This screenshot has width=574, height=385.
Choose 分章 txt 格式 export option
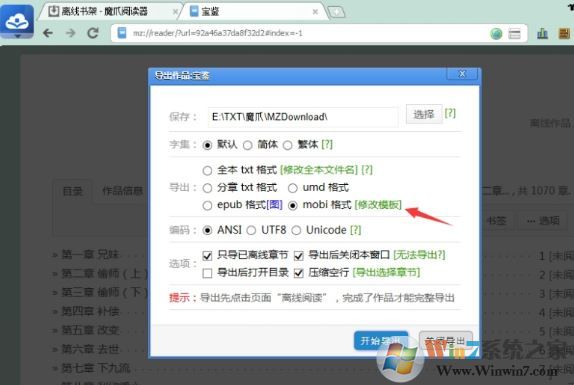tap(207, 188)
